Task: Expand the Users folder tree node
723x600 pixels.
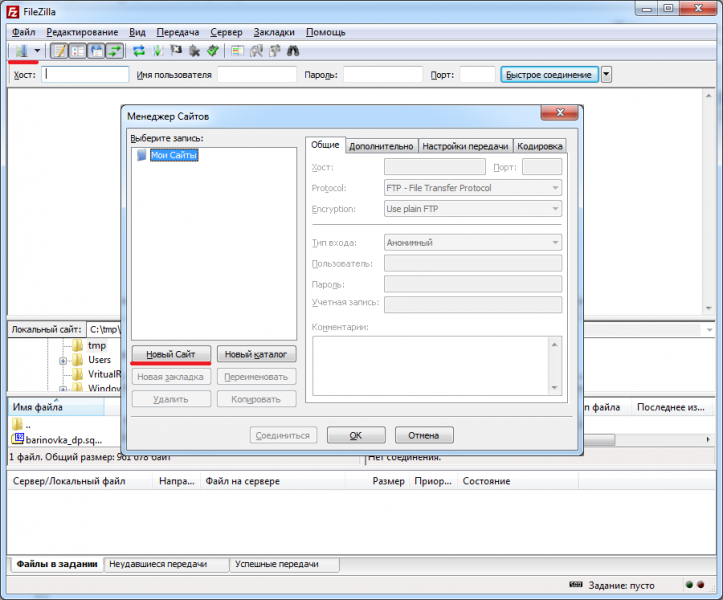Action: (63, 360)
